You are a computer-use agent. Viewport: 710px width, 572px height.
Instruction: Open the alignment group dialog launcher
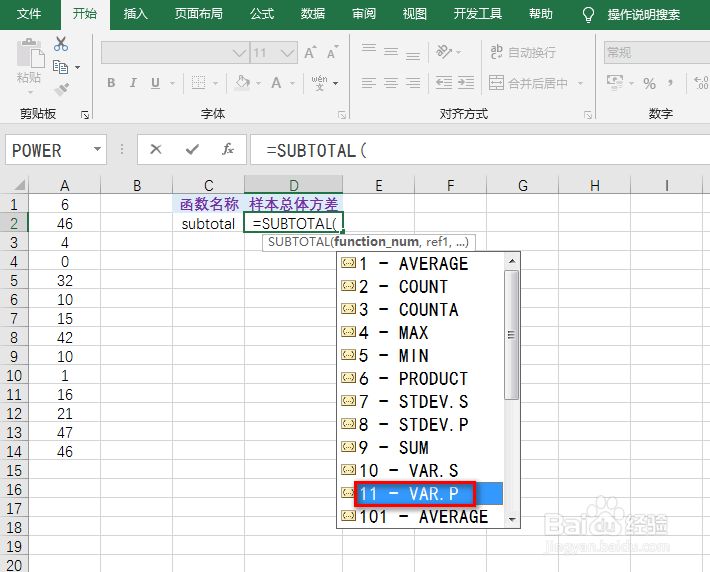tap(588, 115)
